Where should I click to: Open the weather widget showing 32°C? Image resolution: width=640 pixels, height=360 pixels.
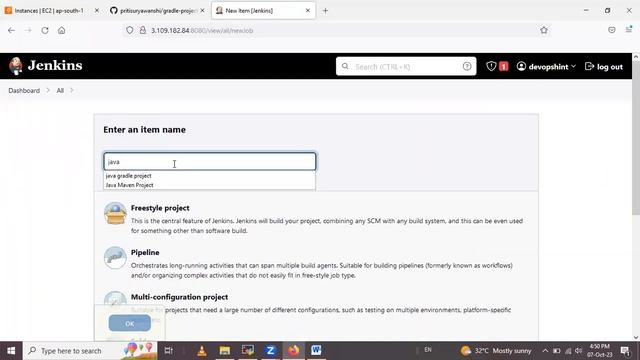click(x=496, y=351)
